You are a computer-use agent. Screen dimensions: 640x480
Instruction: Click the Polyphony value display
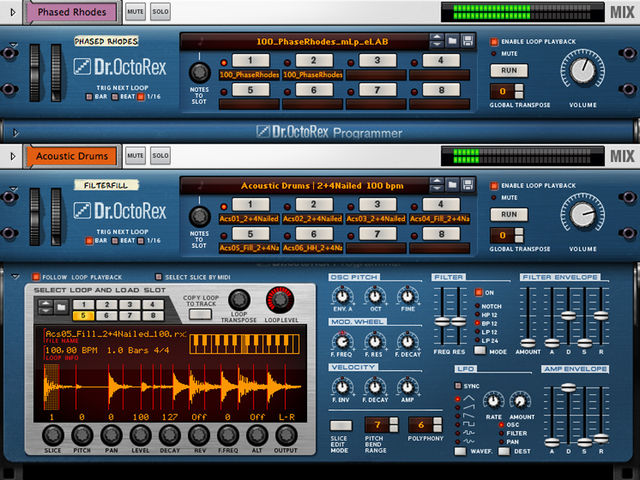tap(421, 425)
